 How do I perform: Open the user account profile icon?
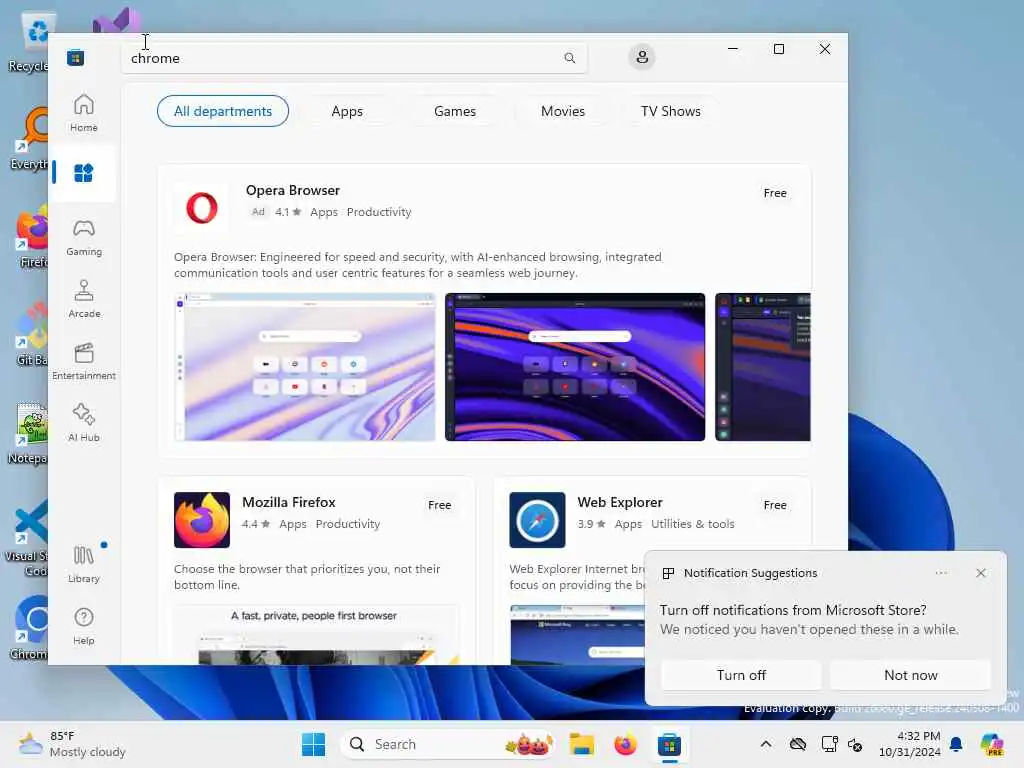point(642,57)
